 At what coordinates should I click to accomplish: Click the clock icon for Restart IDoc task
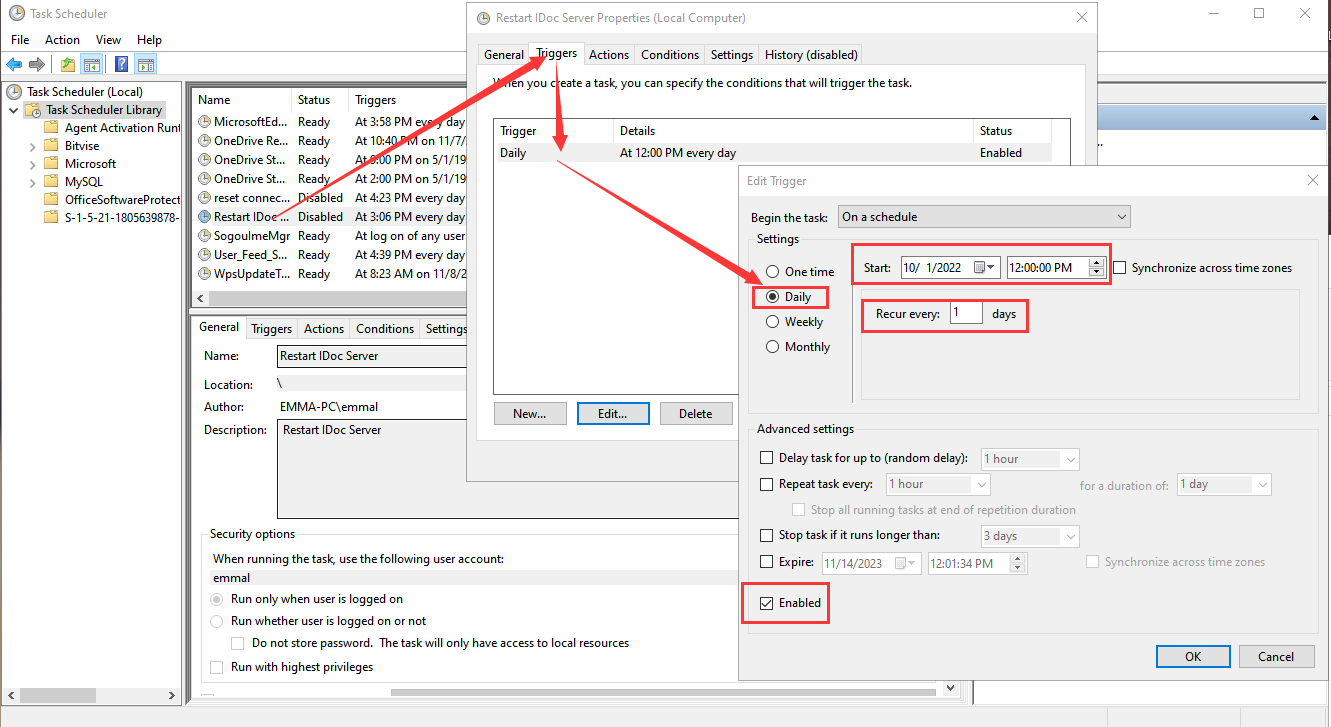(205, 217)
